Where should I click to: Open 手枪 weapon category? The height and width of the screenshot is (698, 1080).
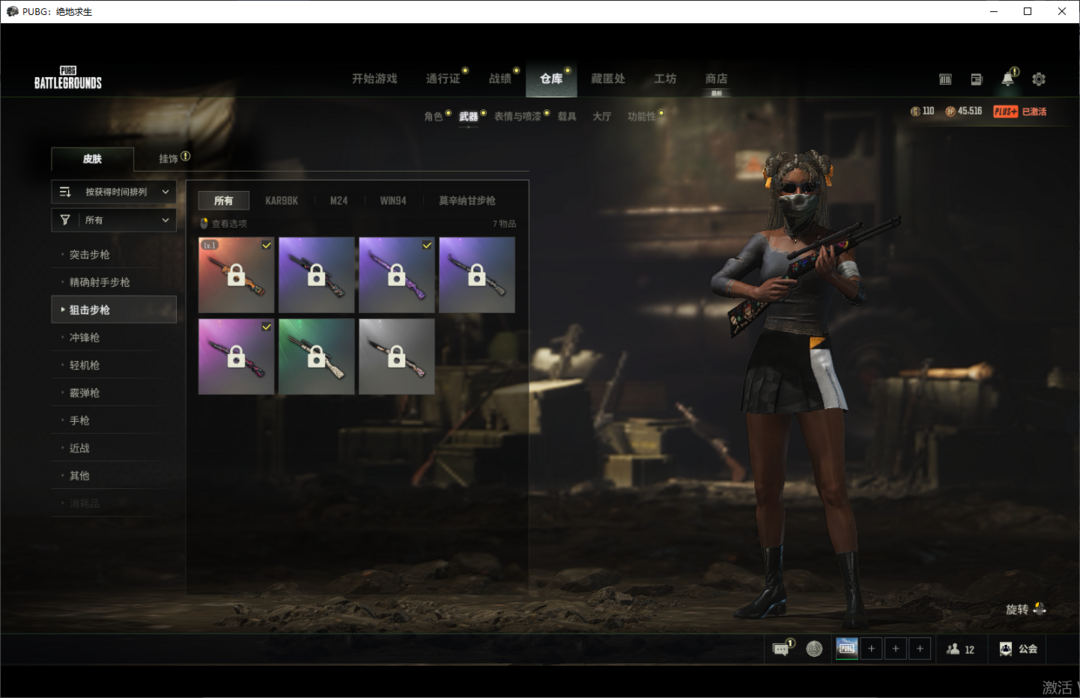point(114,420)
